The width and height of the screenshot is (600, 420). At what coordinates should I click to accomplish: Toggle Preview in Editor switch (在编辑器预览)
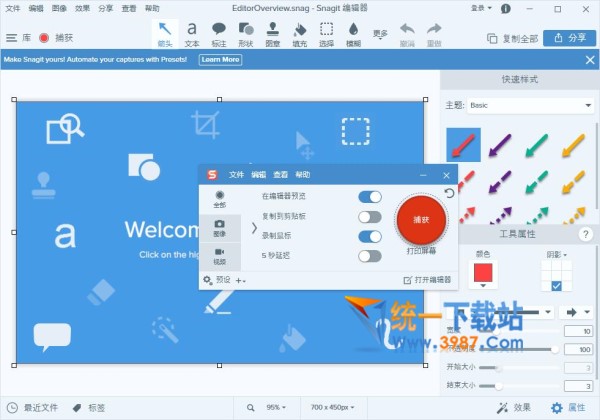pos(370,197)
